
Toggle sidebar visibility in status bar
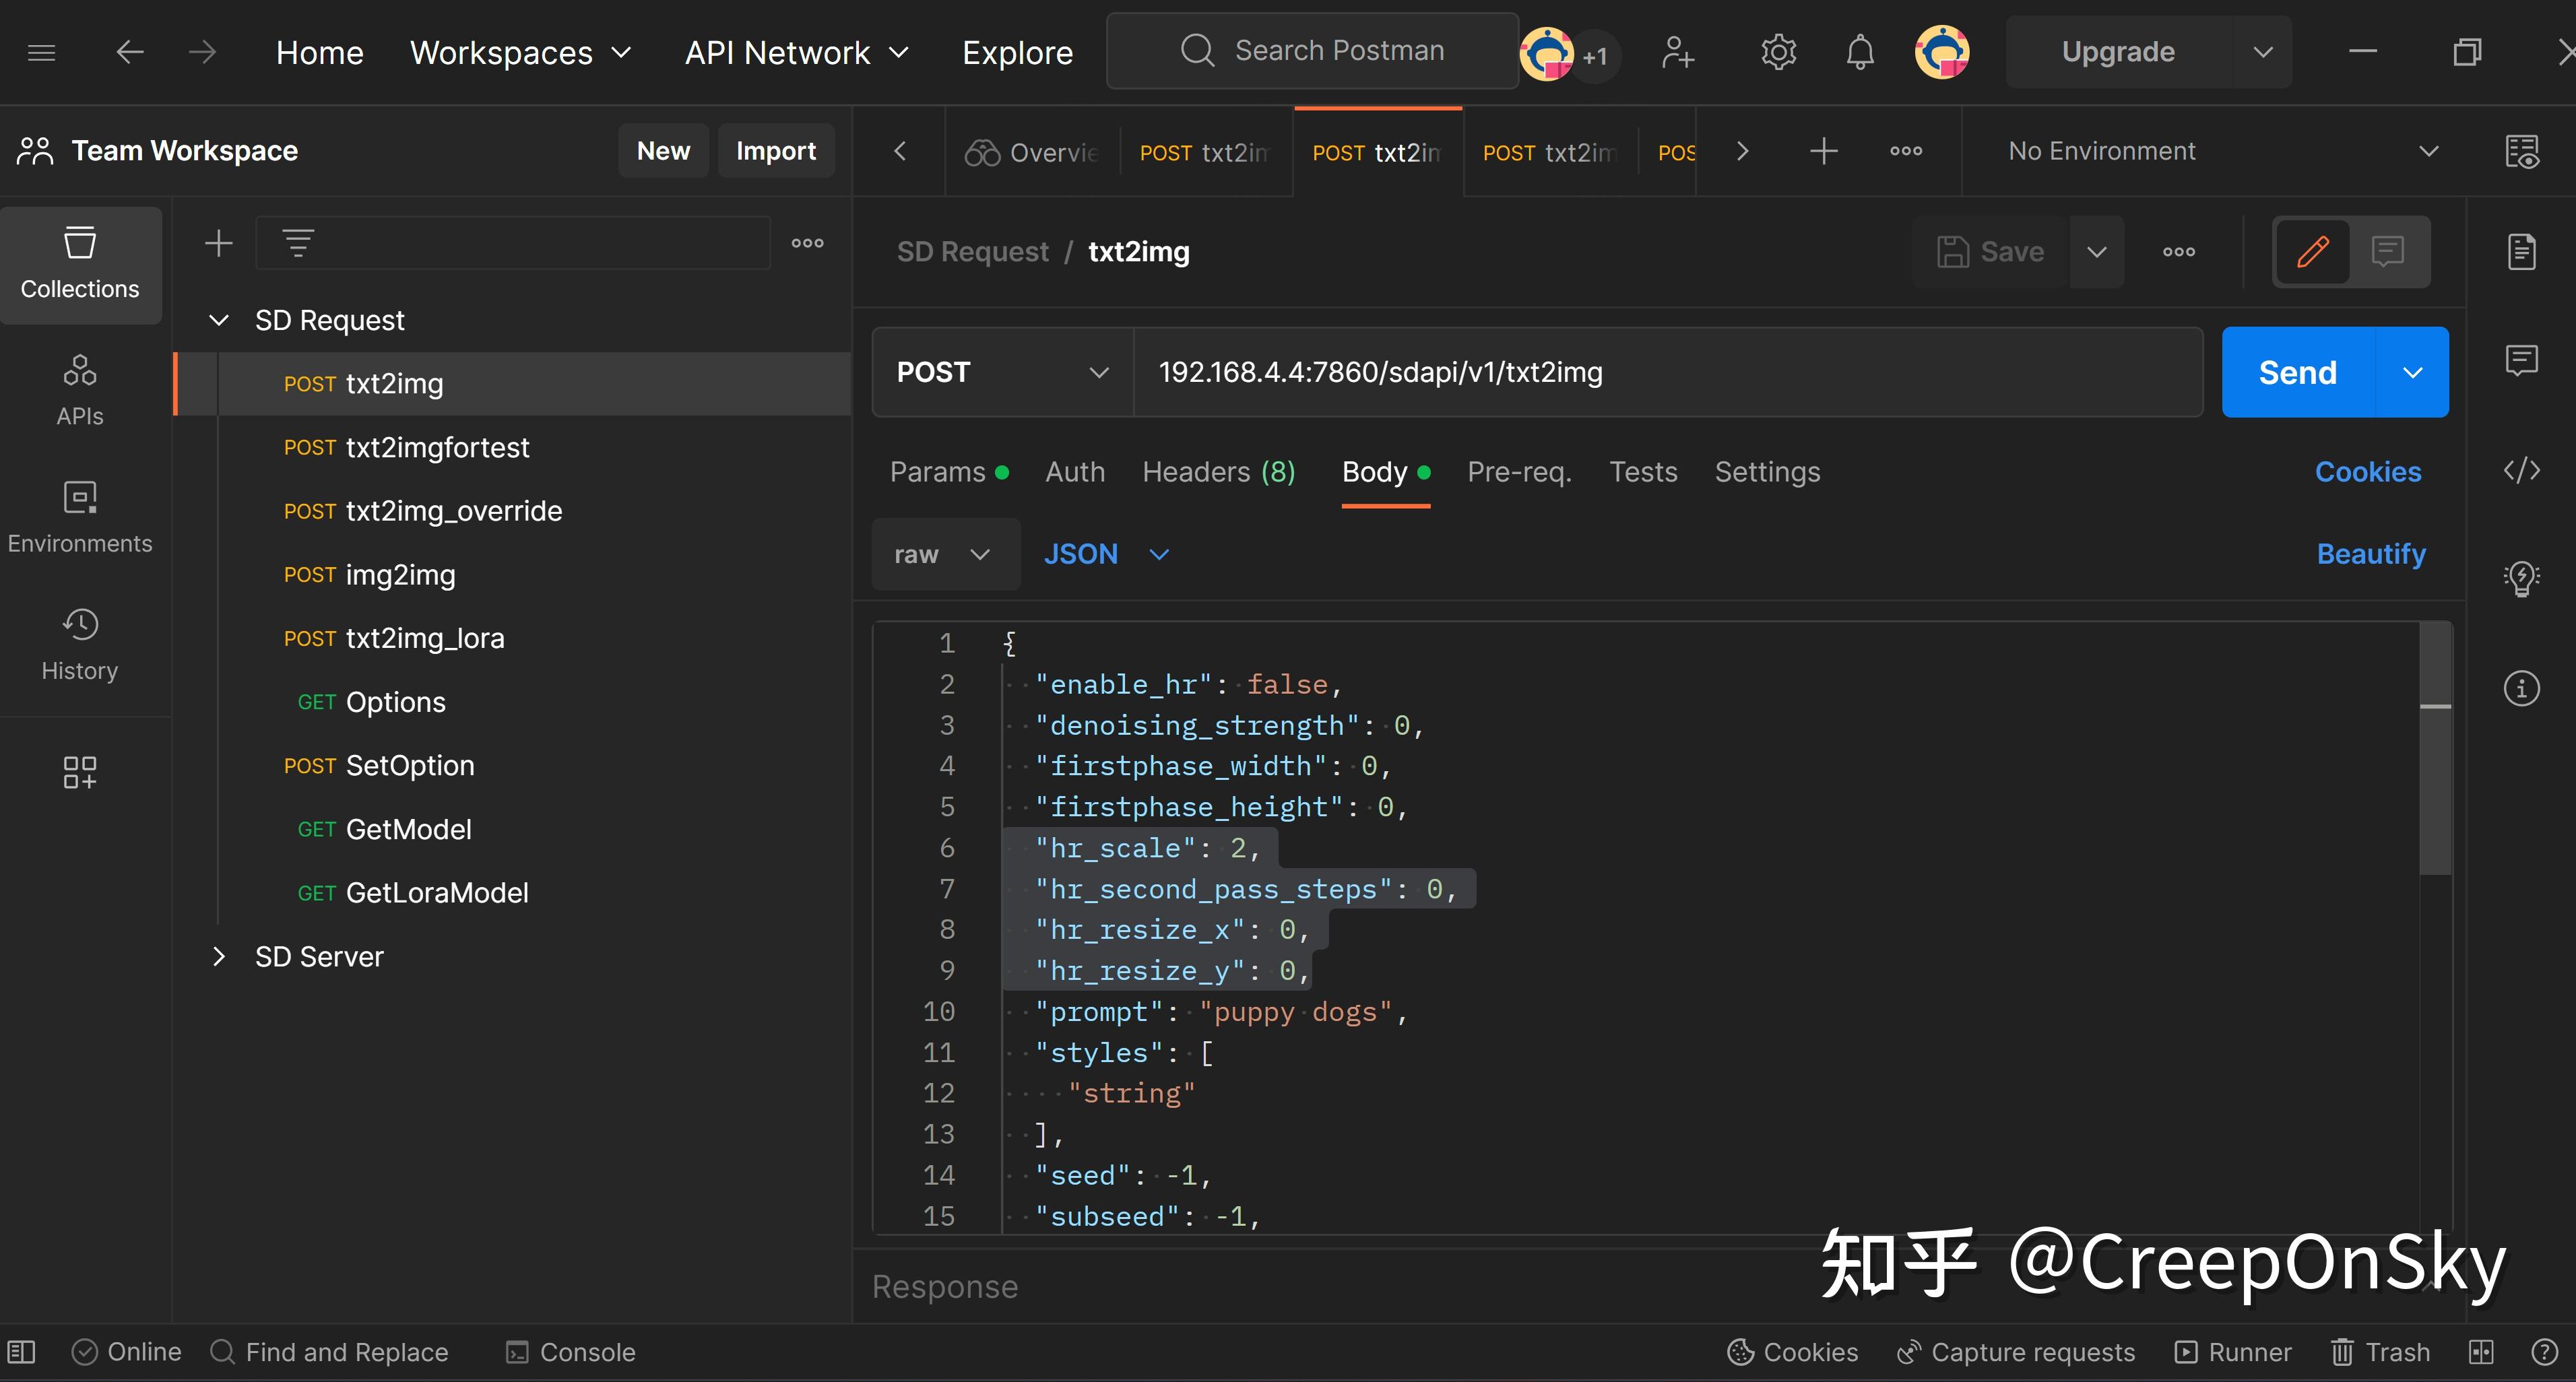pyautogui.click(x=22, y=1352)
